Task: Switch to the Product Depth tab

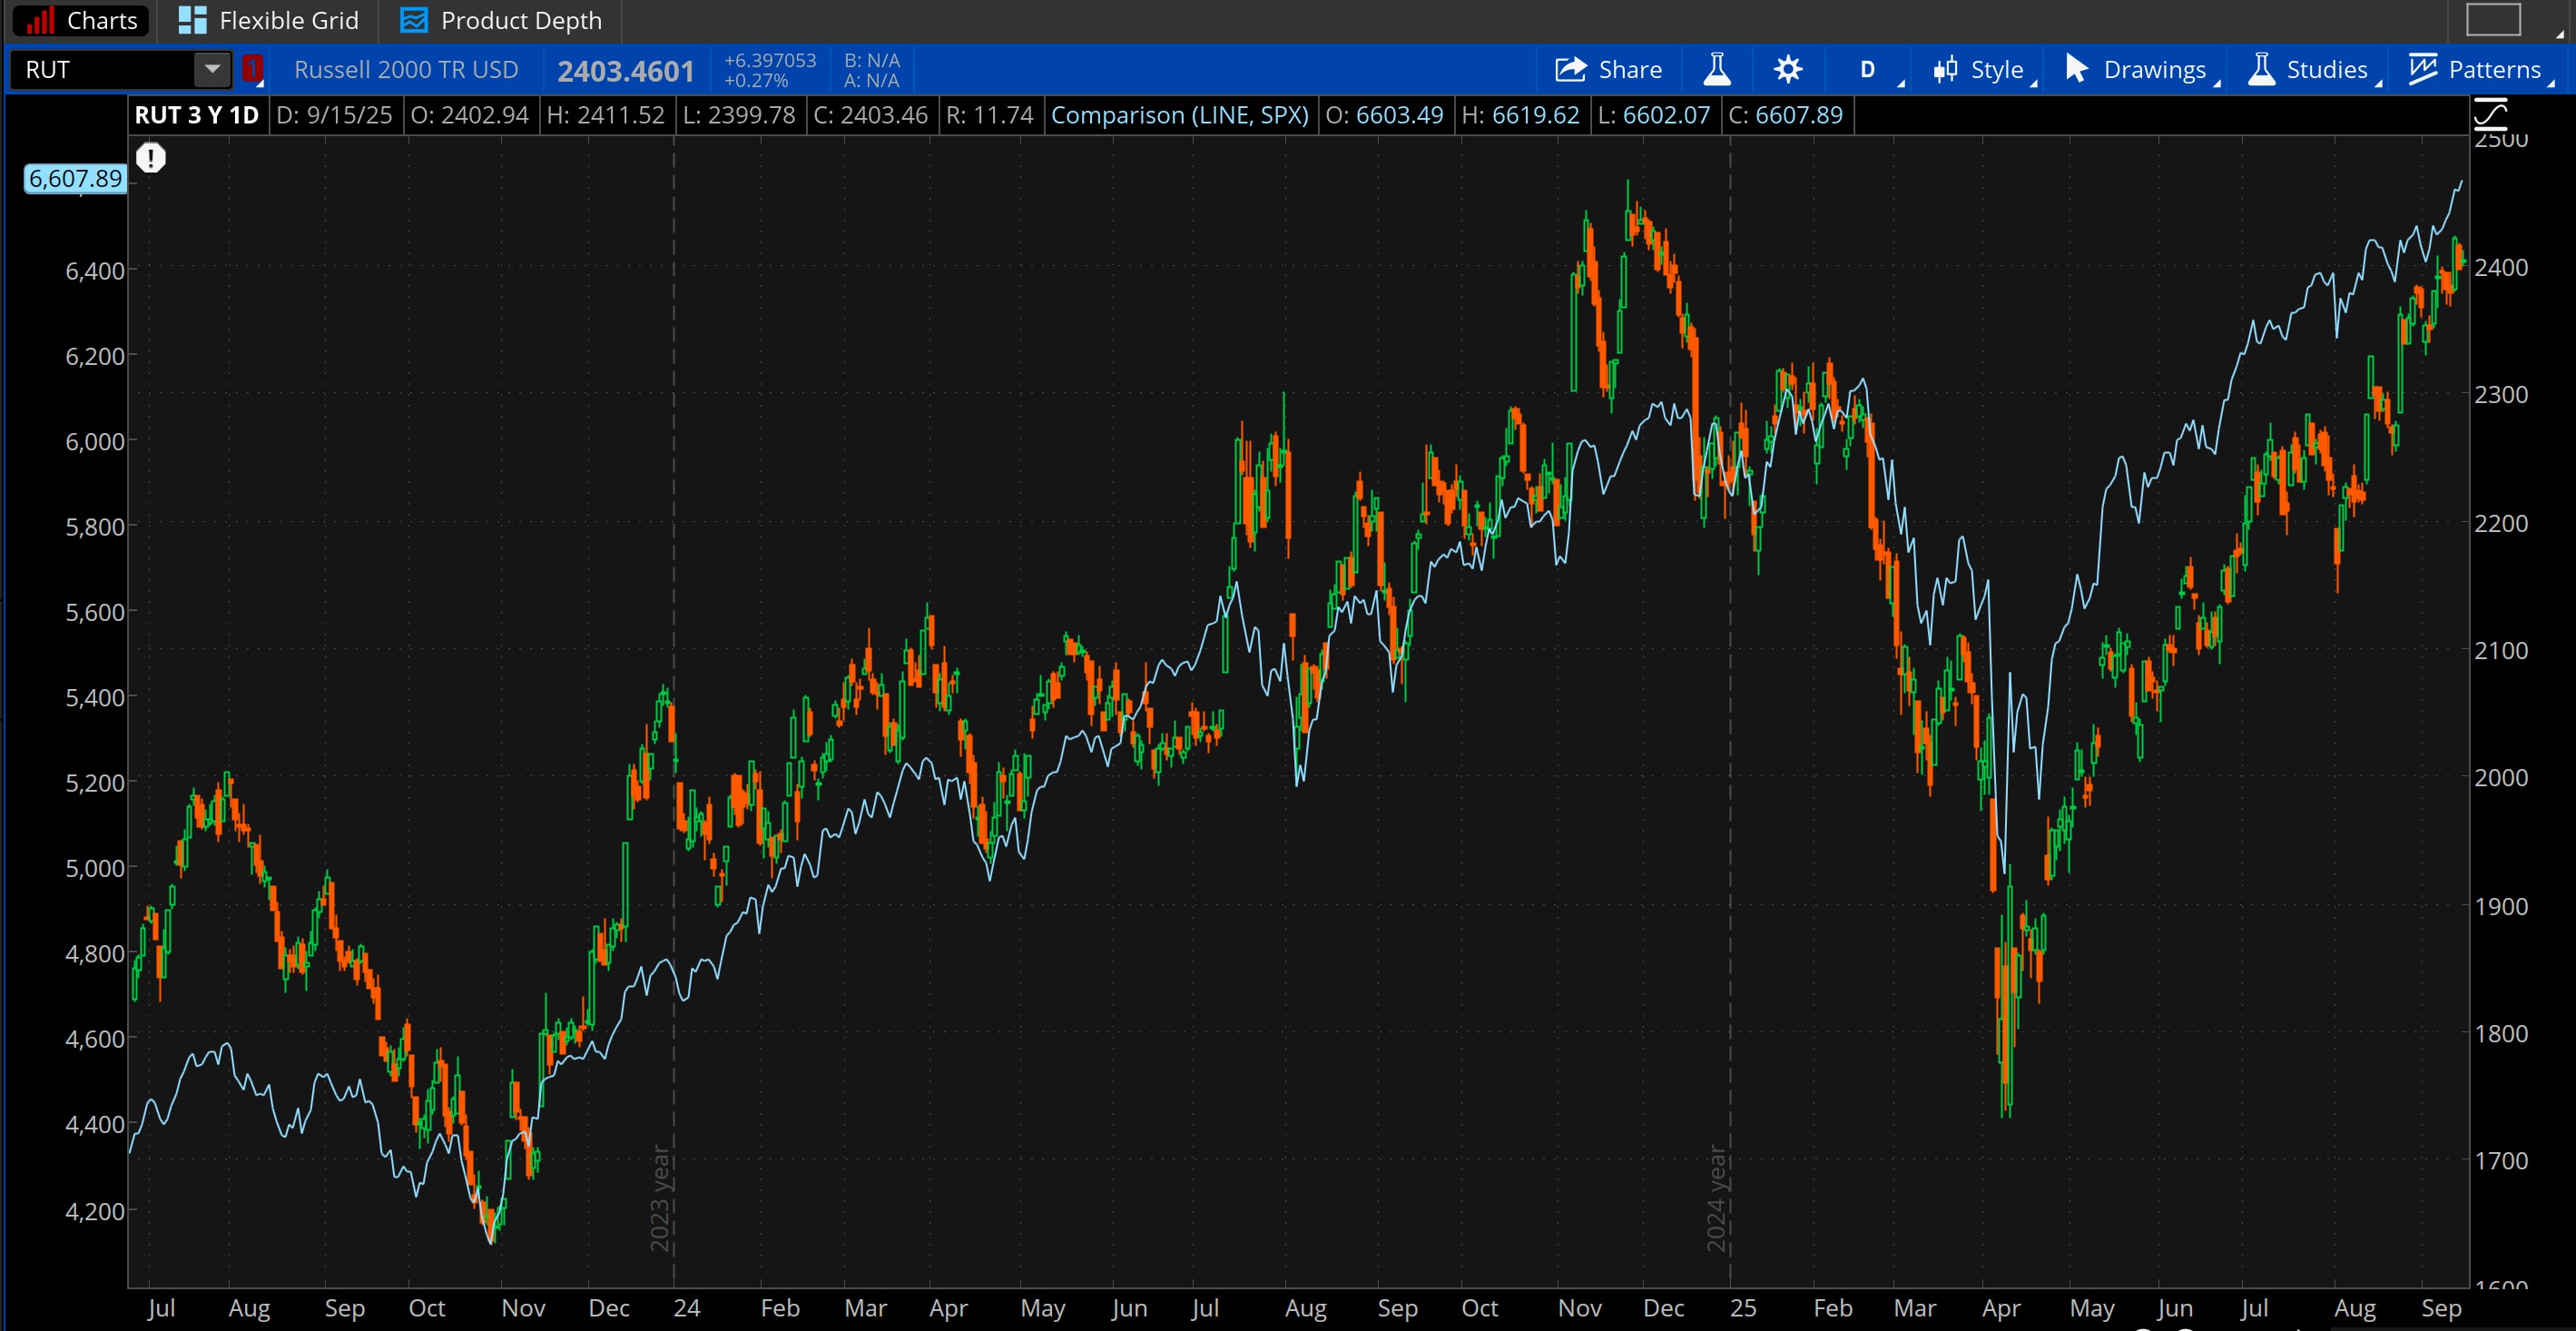Action: [501, 20]
